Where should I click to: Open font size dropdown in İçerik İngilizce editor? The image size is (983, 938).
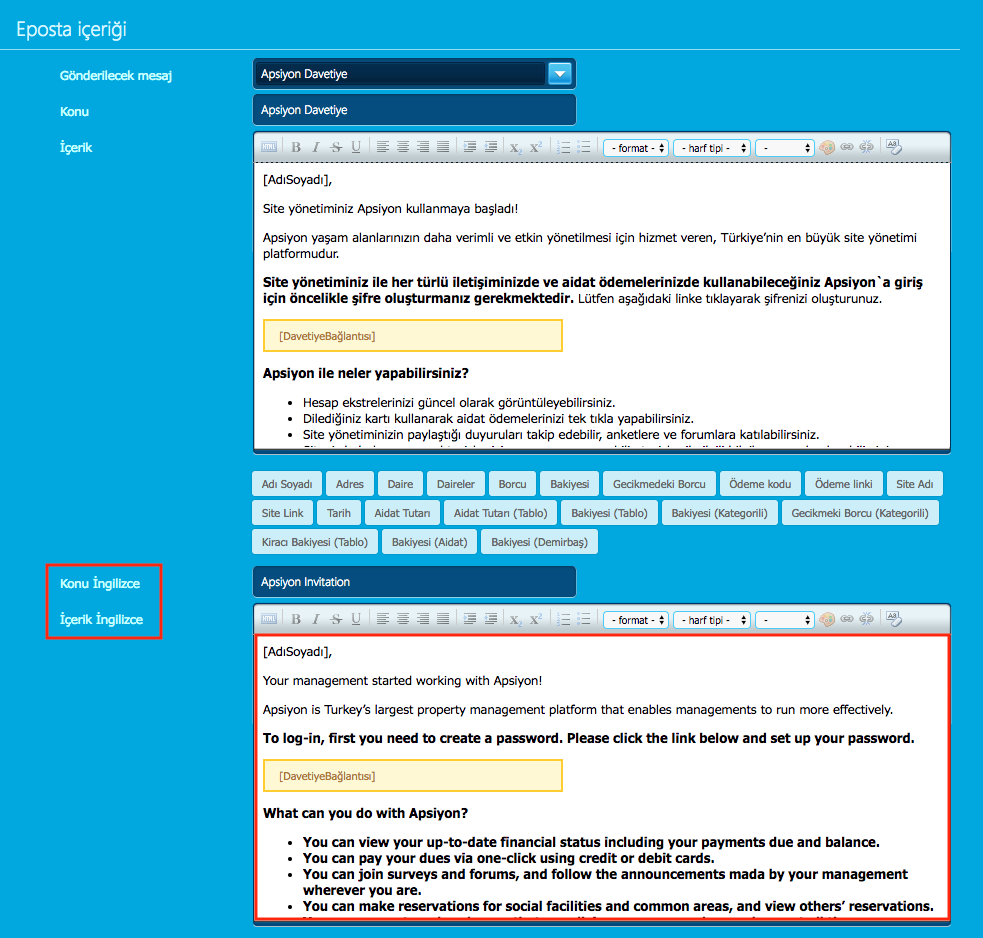[785, 619]
